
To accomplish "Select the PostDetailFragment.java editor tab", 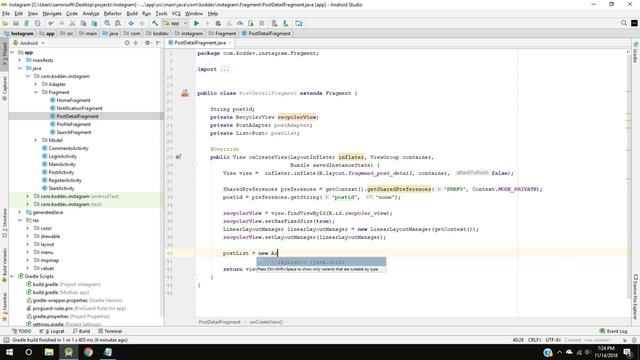I will click(200, 42).
